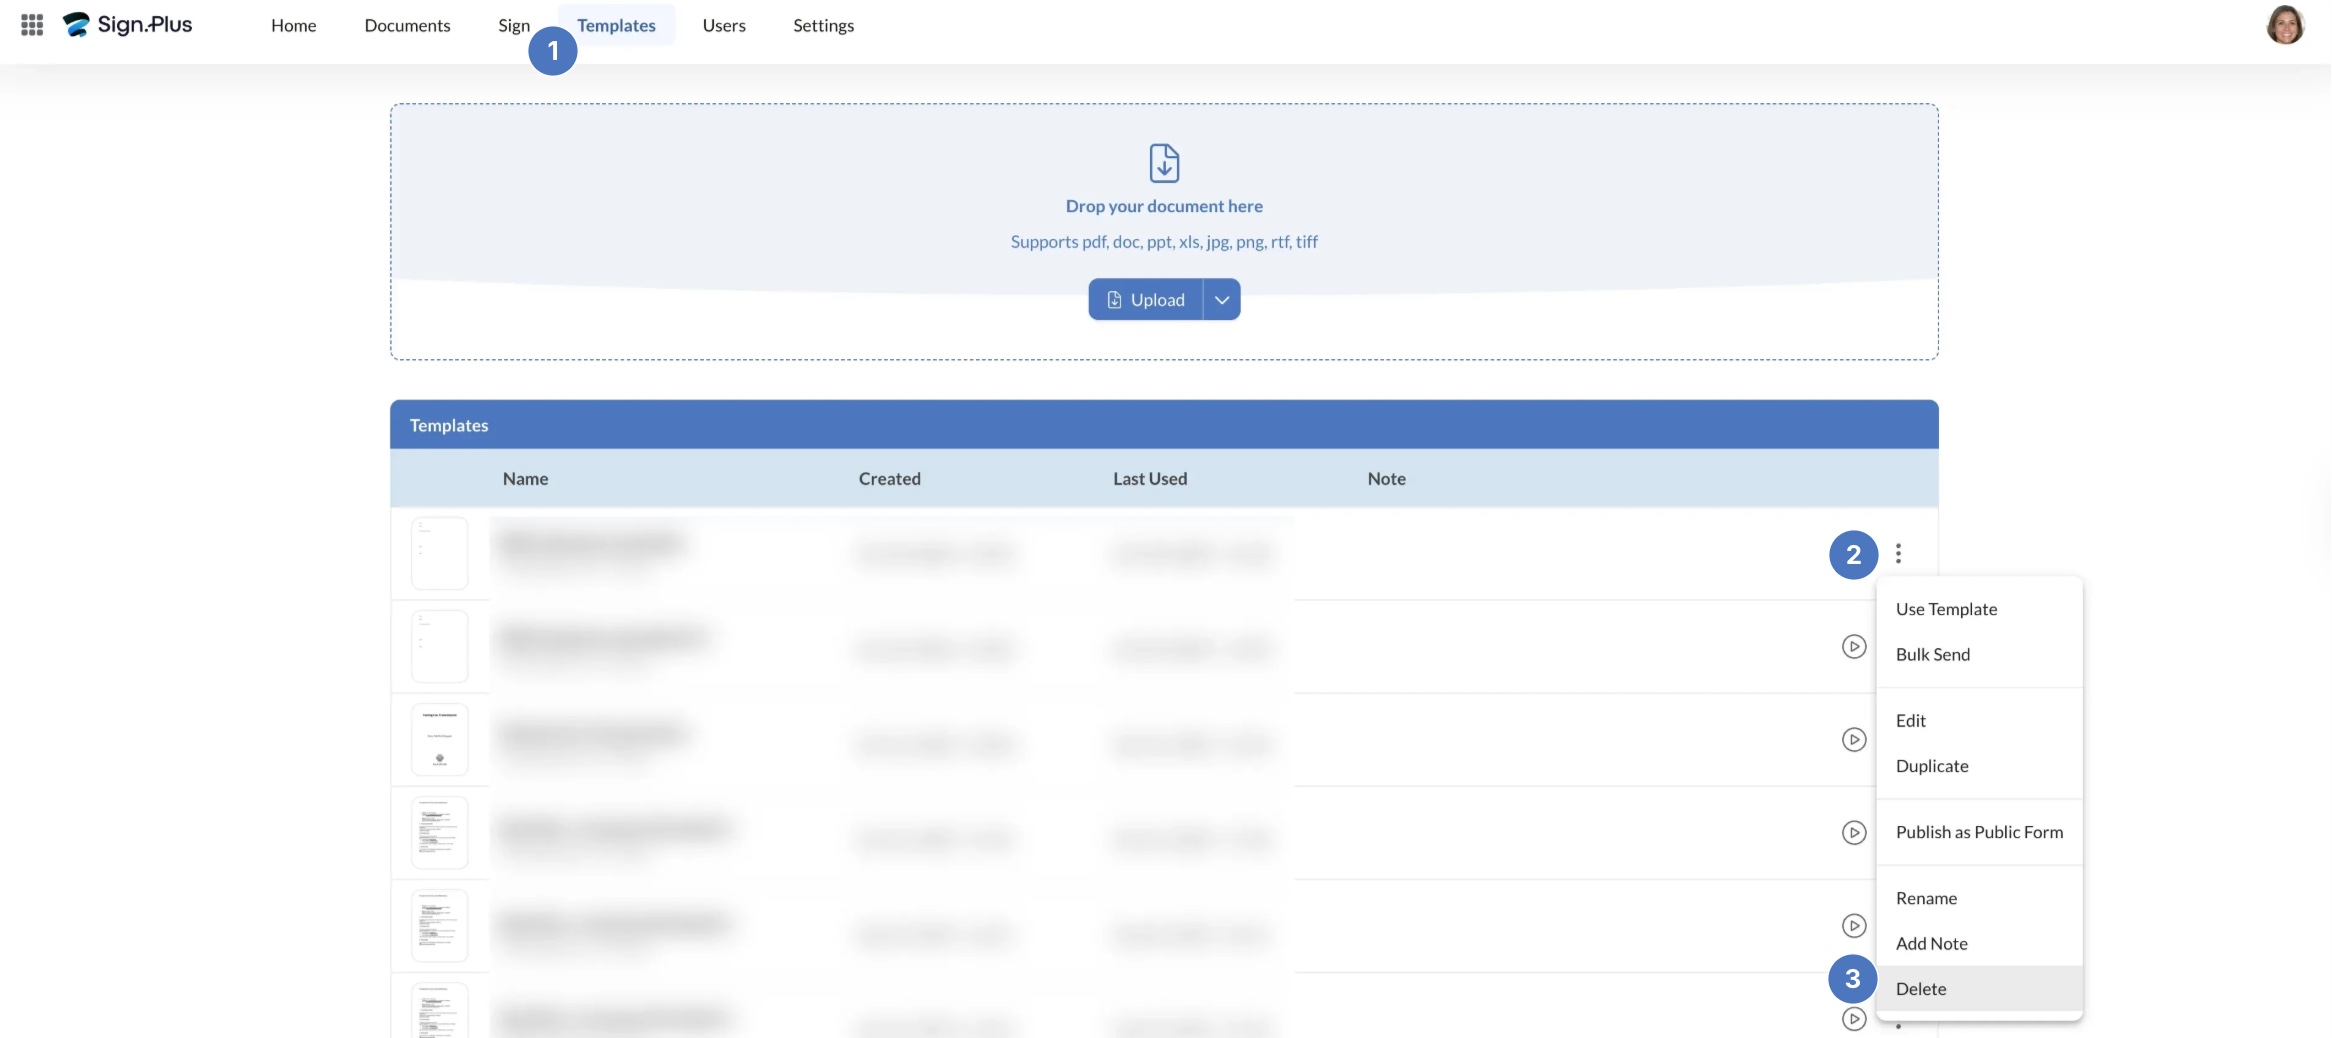Click the first template's thumbnail preview
2332x1038 pixels.
pyautogui.click(x=440, y=553)
